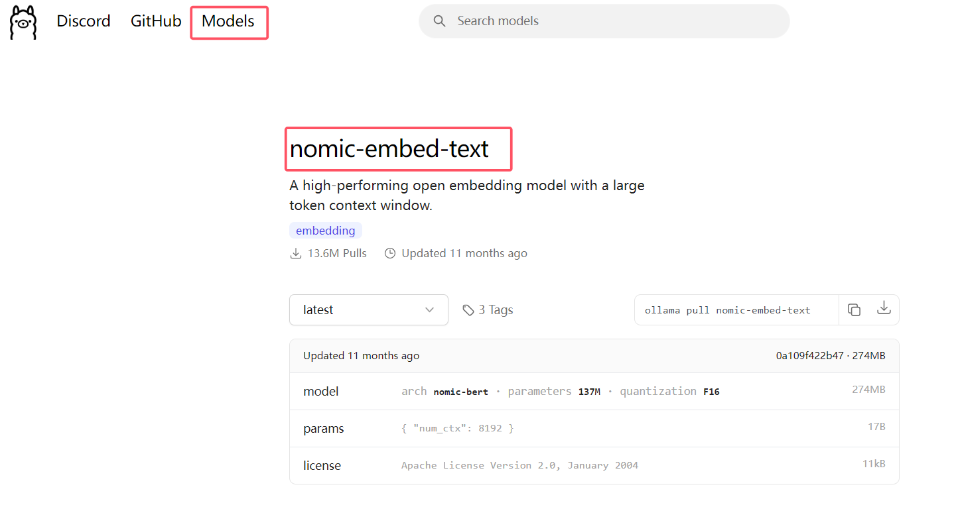Viewport: 975px width, 523px height.
Task: Click the clock icon beside Updated 11 months ago
Action: tap(390, 254)
